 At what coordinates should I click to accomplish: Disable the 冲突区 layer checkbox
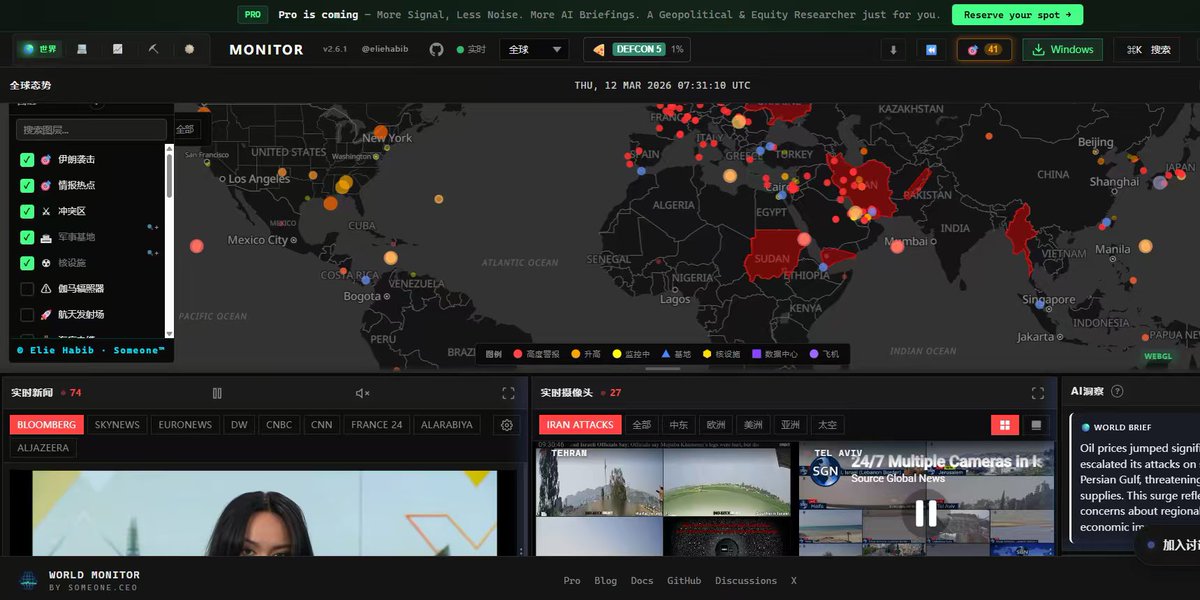27,211
